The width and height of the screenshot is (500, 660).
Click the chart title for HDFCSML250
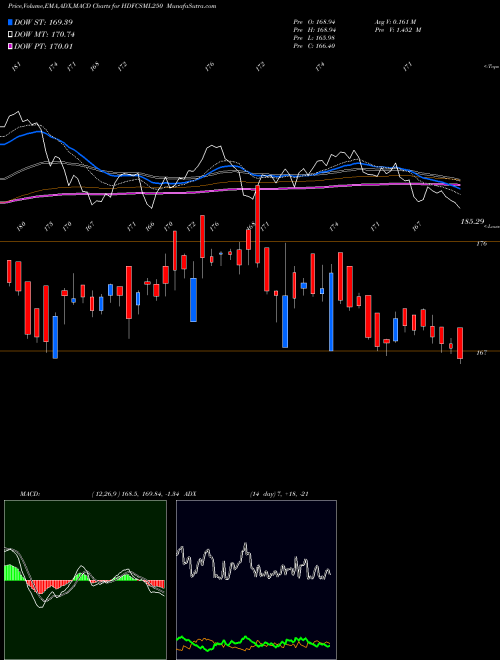pyautogui.click(x=112, y=6)
